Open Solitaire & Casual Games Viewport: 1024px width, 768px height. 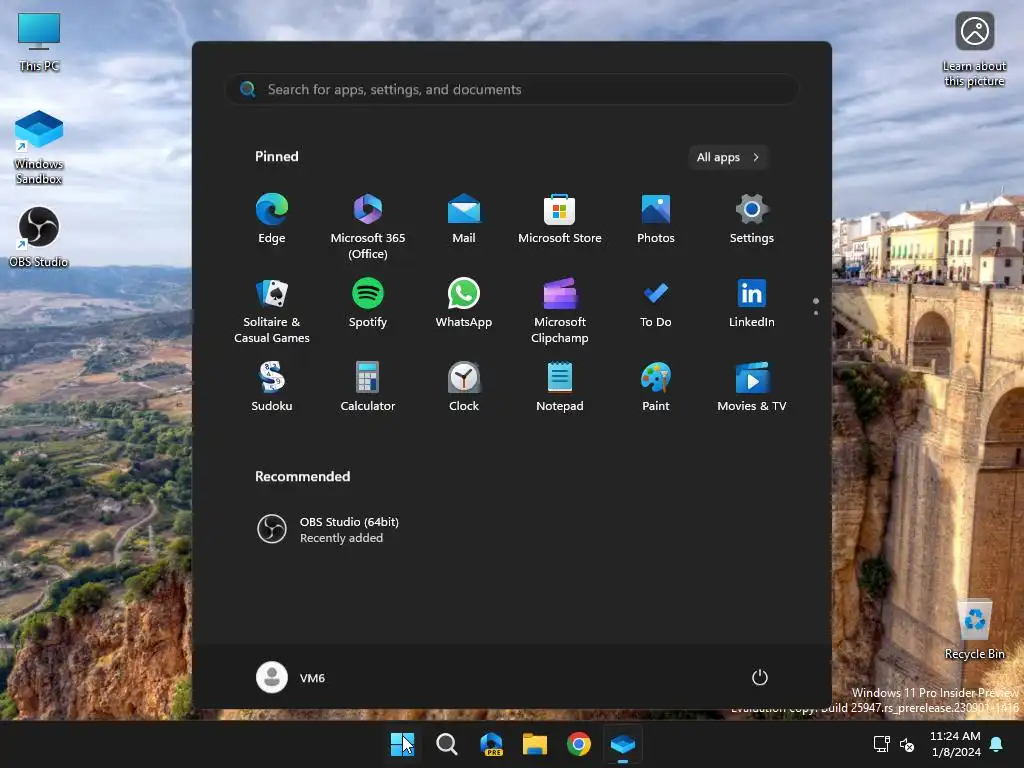[x=272, y=310]
